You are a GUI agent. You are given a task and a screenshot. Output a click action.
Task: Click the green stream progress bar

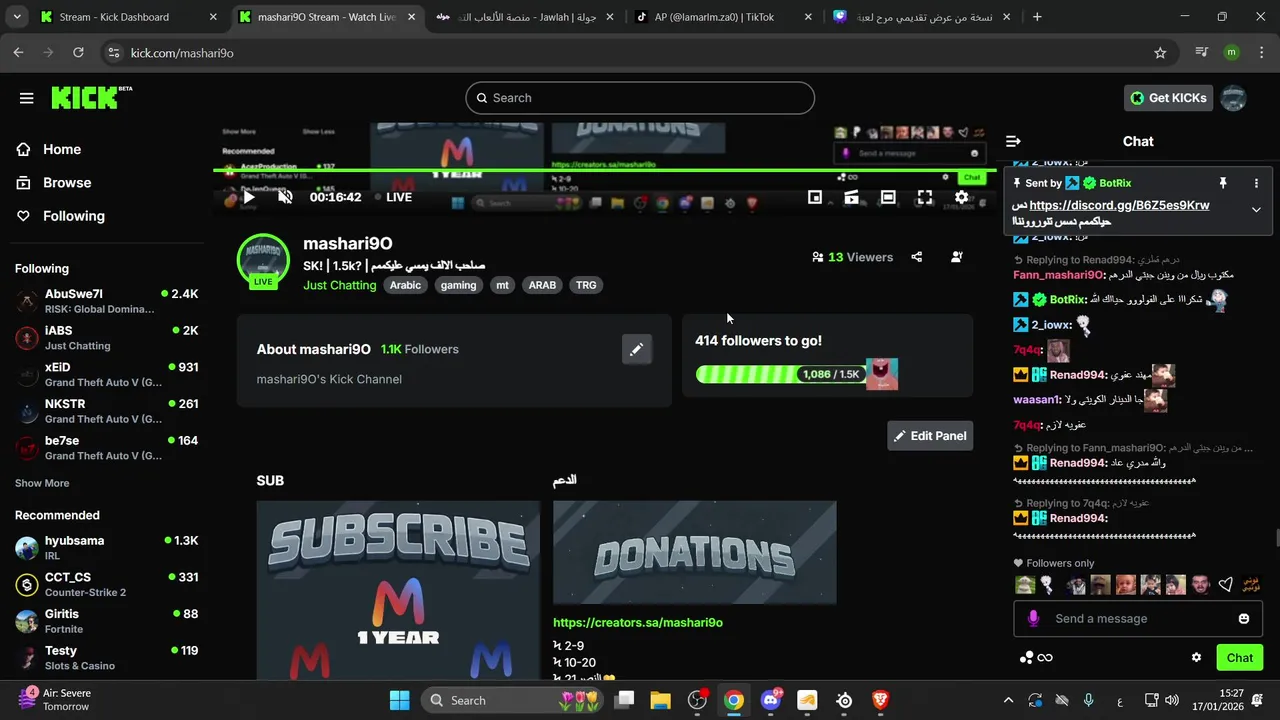tap(604, 171)
